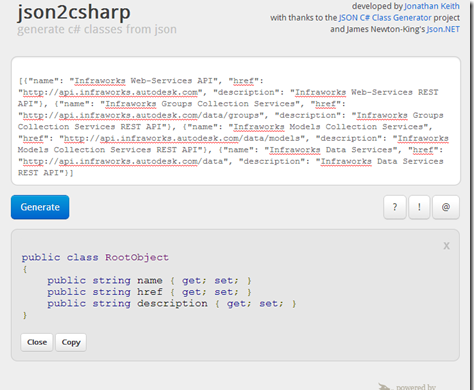This screenshot has height=390, width=474.
Task: Click the 'public string description' line
Action: 172,304
